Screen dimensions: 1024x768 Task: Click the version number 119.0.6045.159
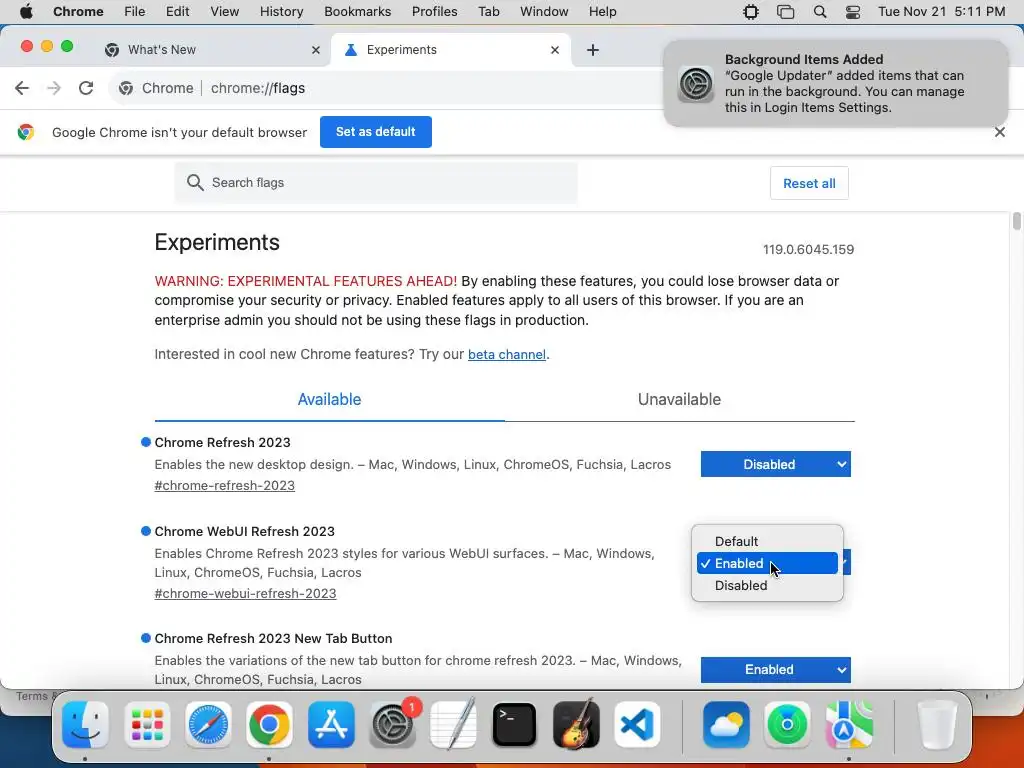click(x=808, y=249)
